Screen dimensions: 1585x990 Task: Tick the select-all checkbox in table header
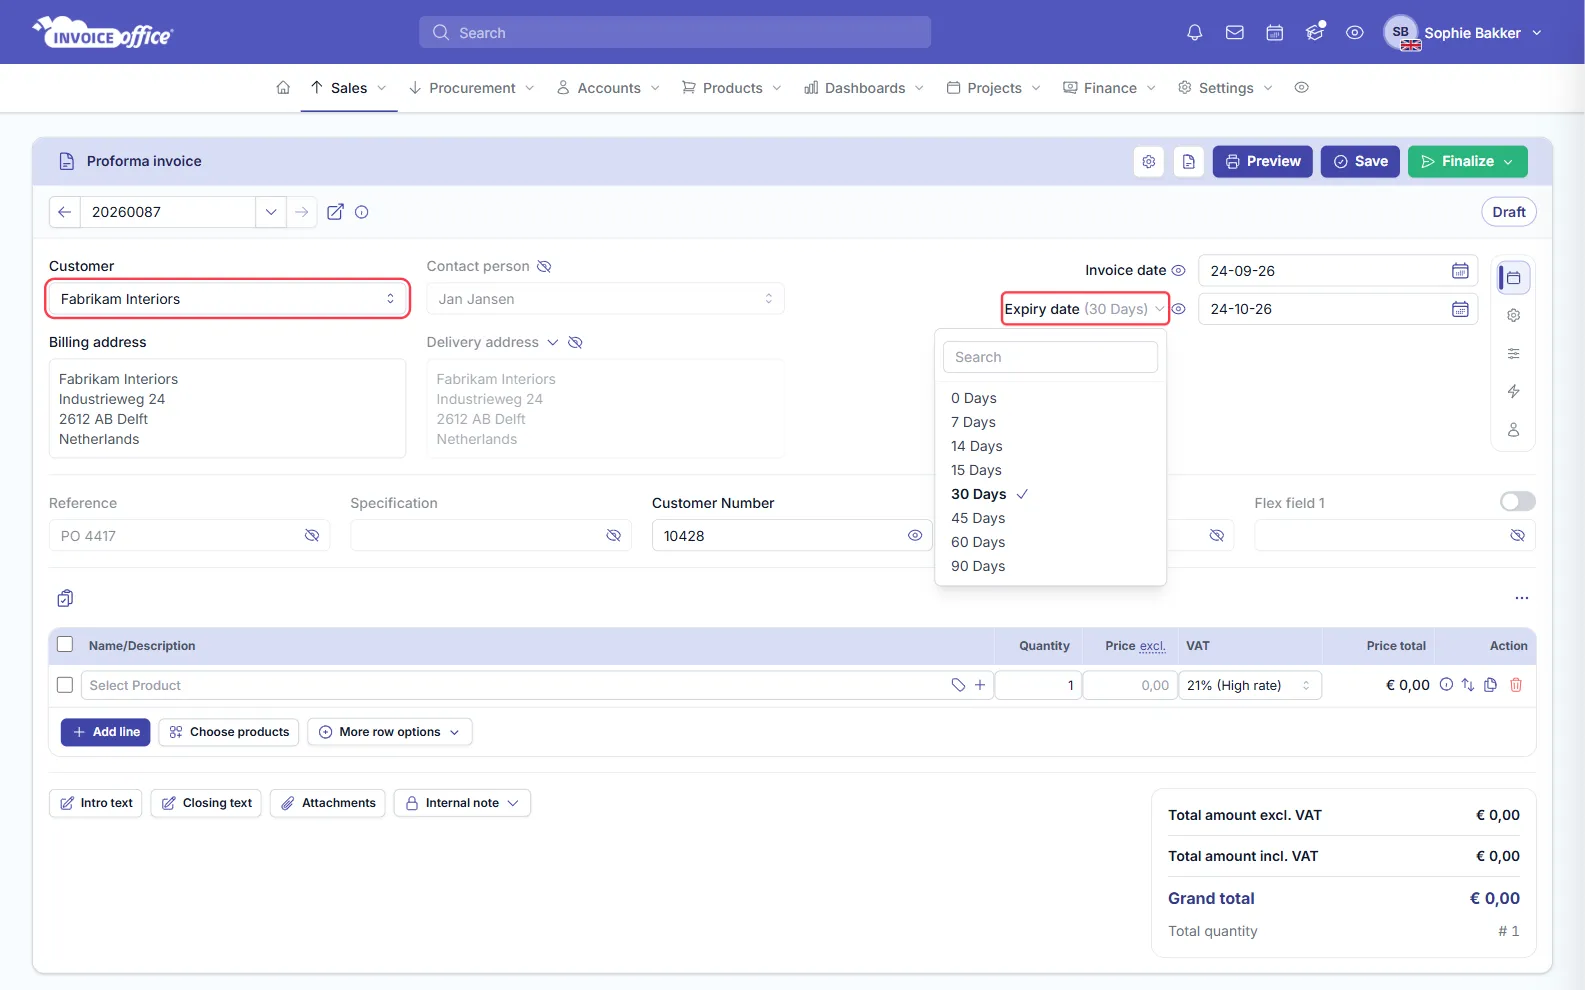(x=65, y=645)
